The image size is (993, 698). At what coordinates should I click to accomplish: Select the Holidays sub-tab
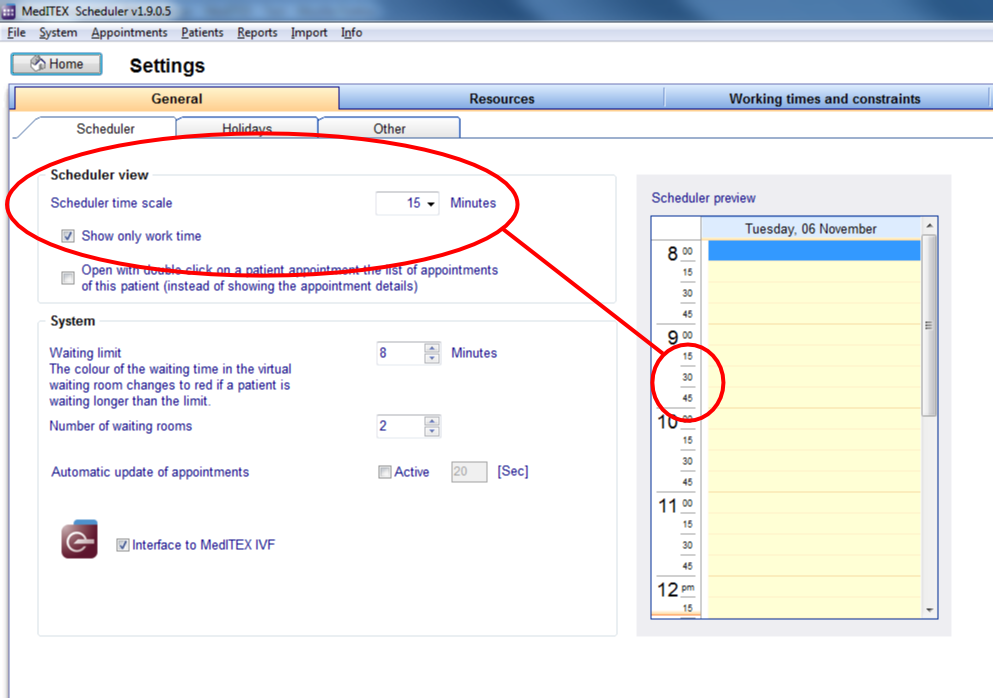point(247,128)
